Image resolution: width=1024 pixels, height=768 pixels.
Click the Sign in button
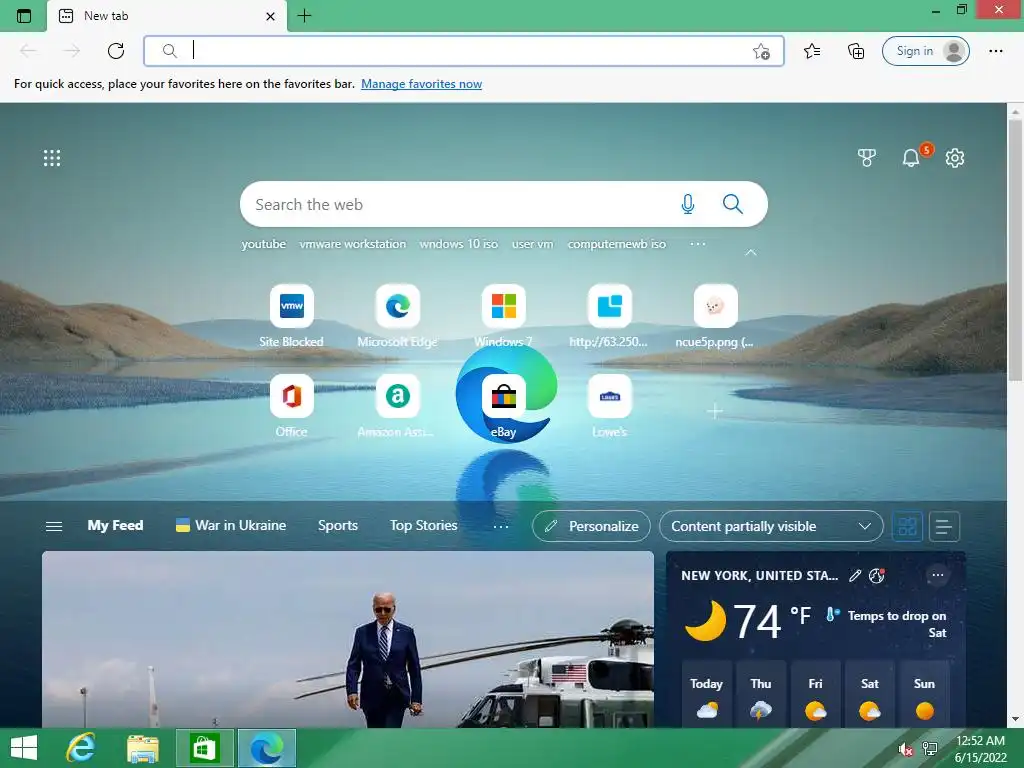click(x=925, y=51)
